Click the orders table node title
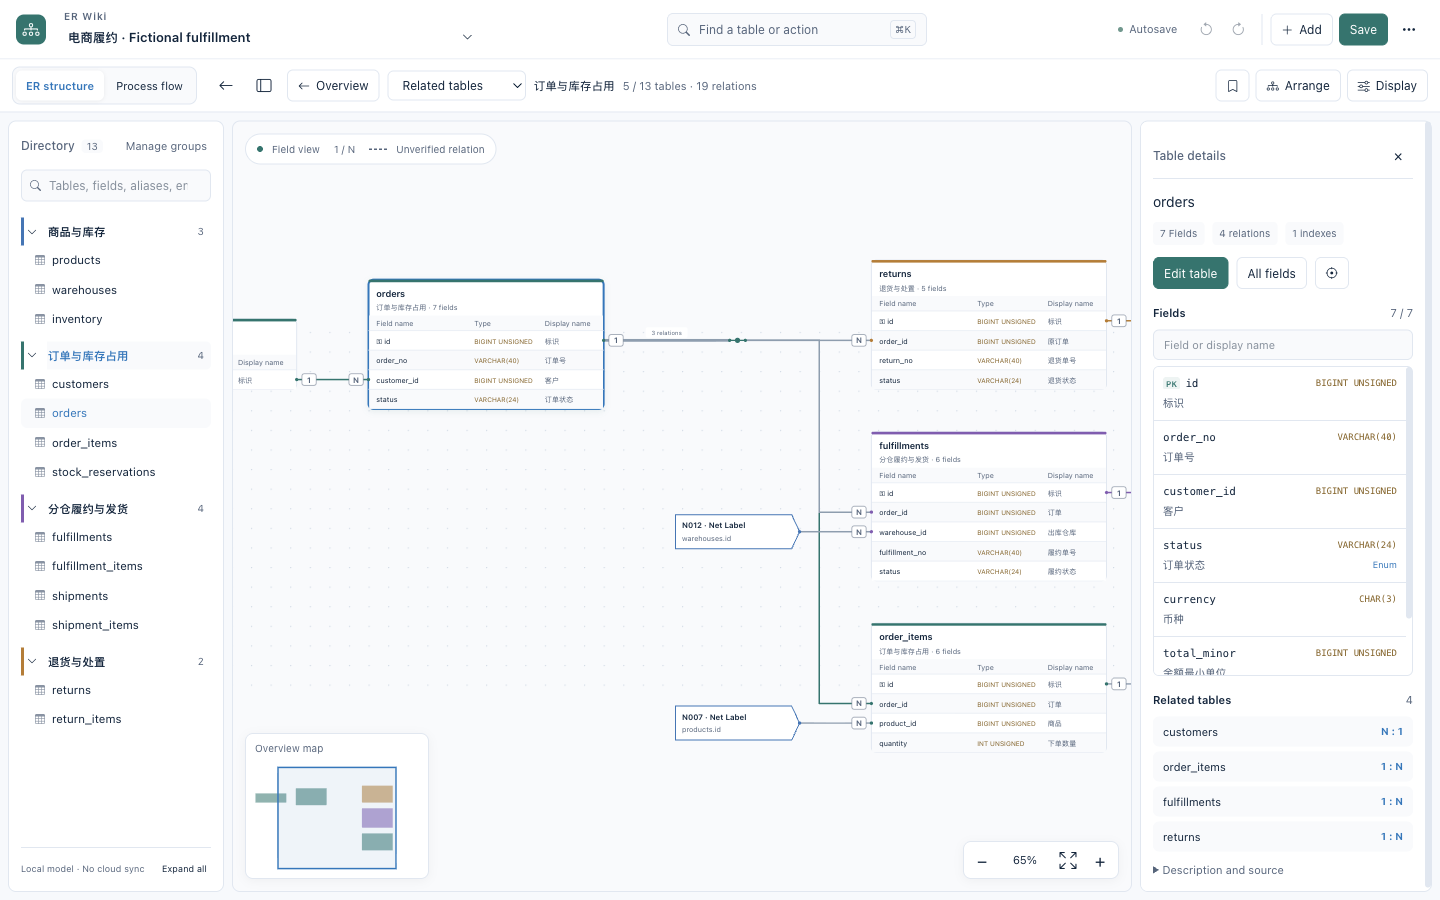The width and height of the screenshot is (1440, 900). (x=390, y=294)
